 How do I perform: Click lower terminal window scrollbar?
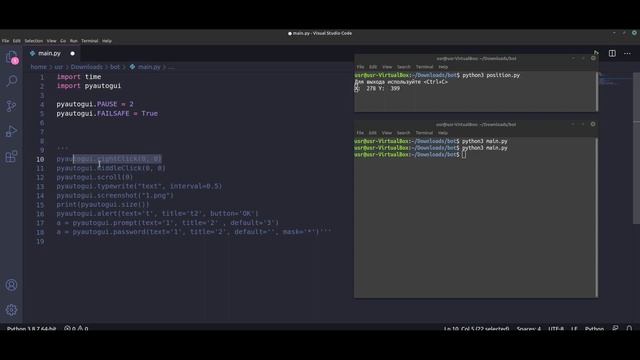(597, 217)
